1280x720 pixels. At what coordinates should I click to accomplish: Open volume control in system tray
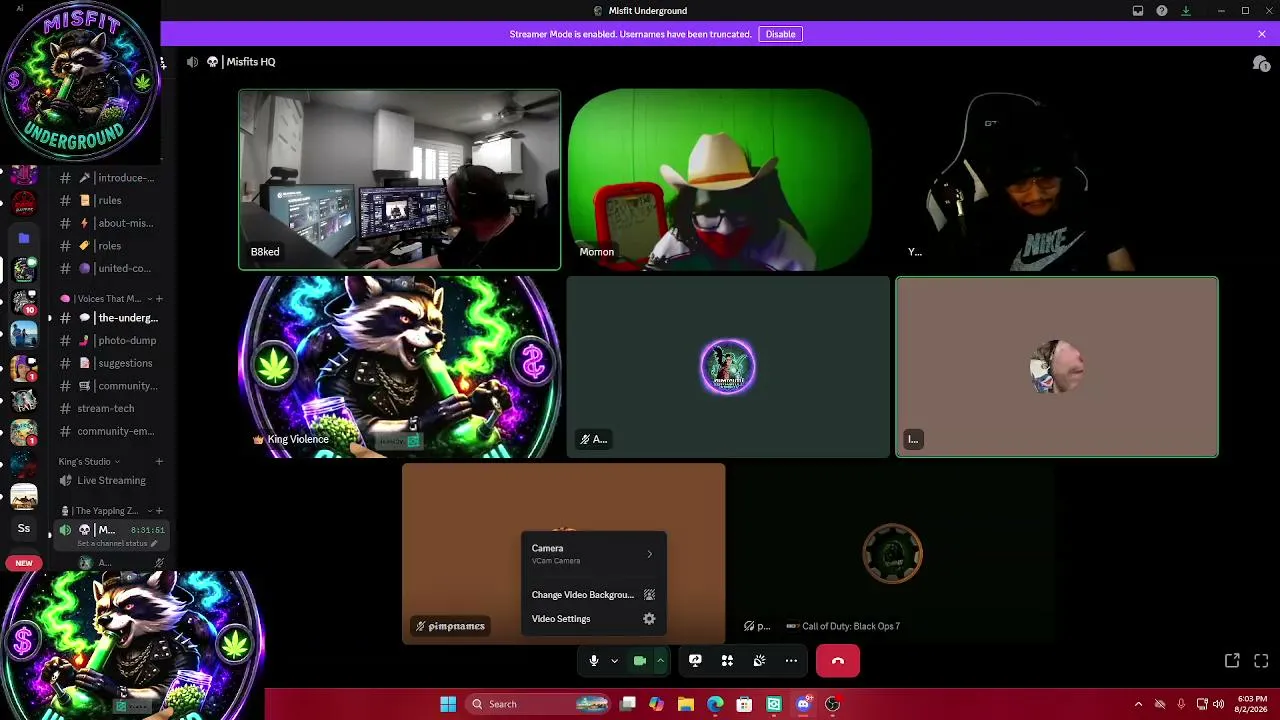(x=1218, y=704)
